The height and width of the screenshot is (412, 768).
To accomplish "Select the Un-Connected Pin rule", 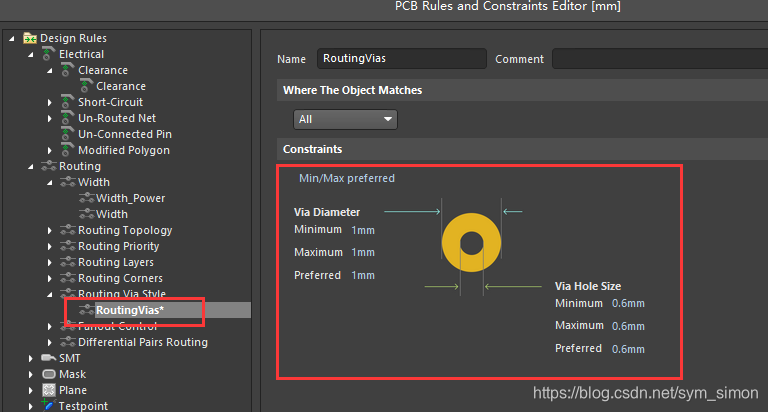I will click(x=124, y=134).
